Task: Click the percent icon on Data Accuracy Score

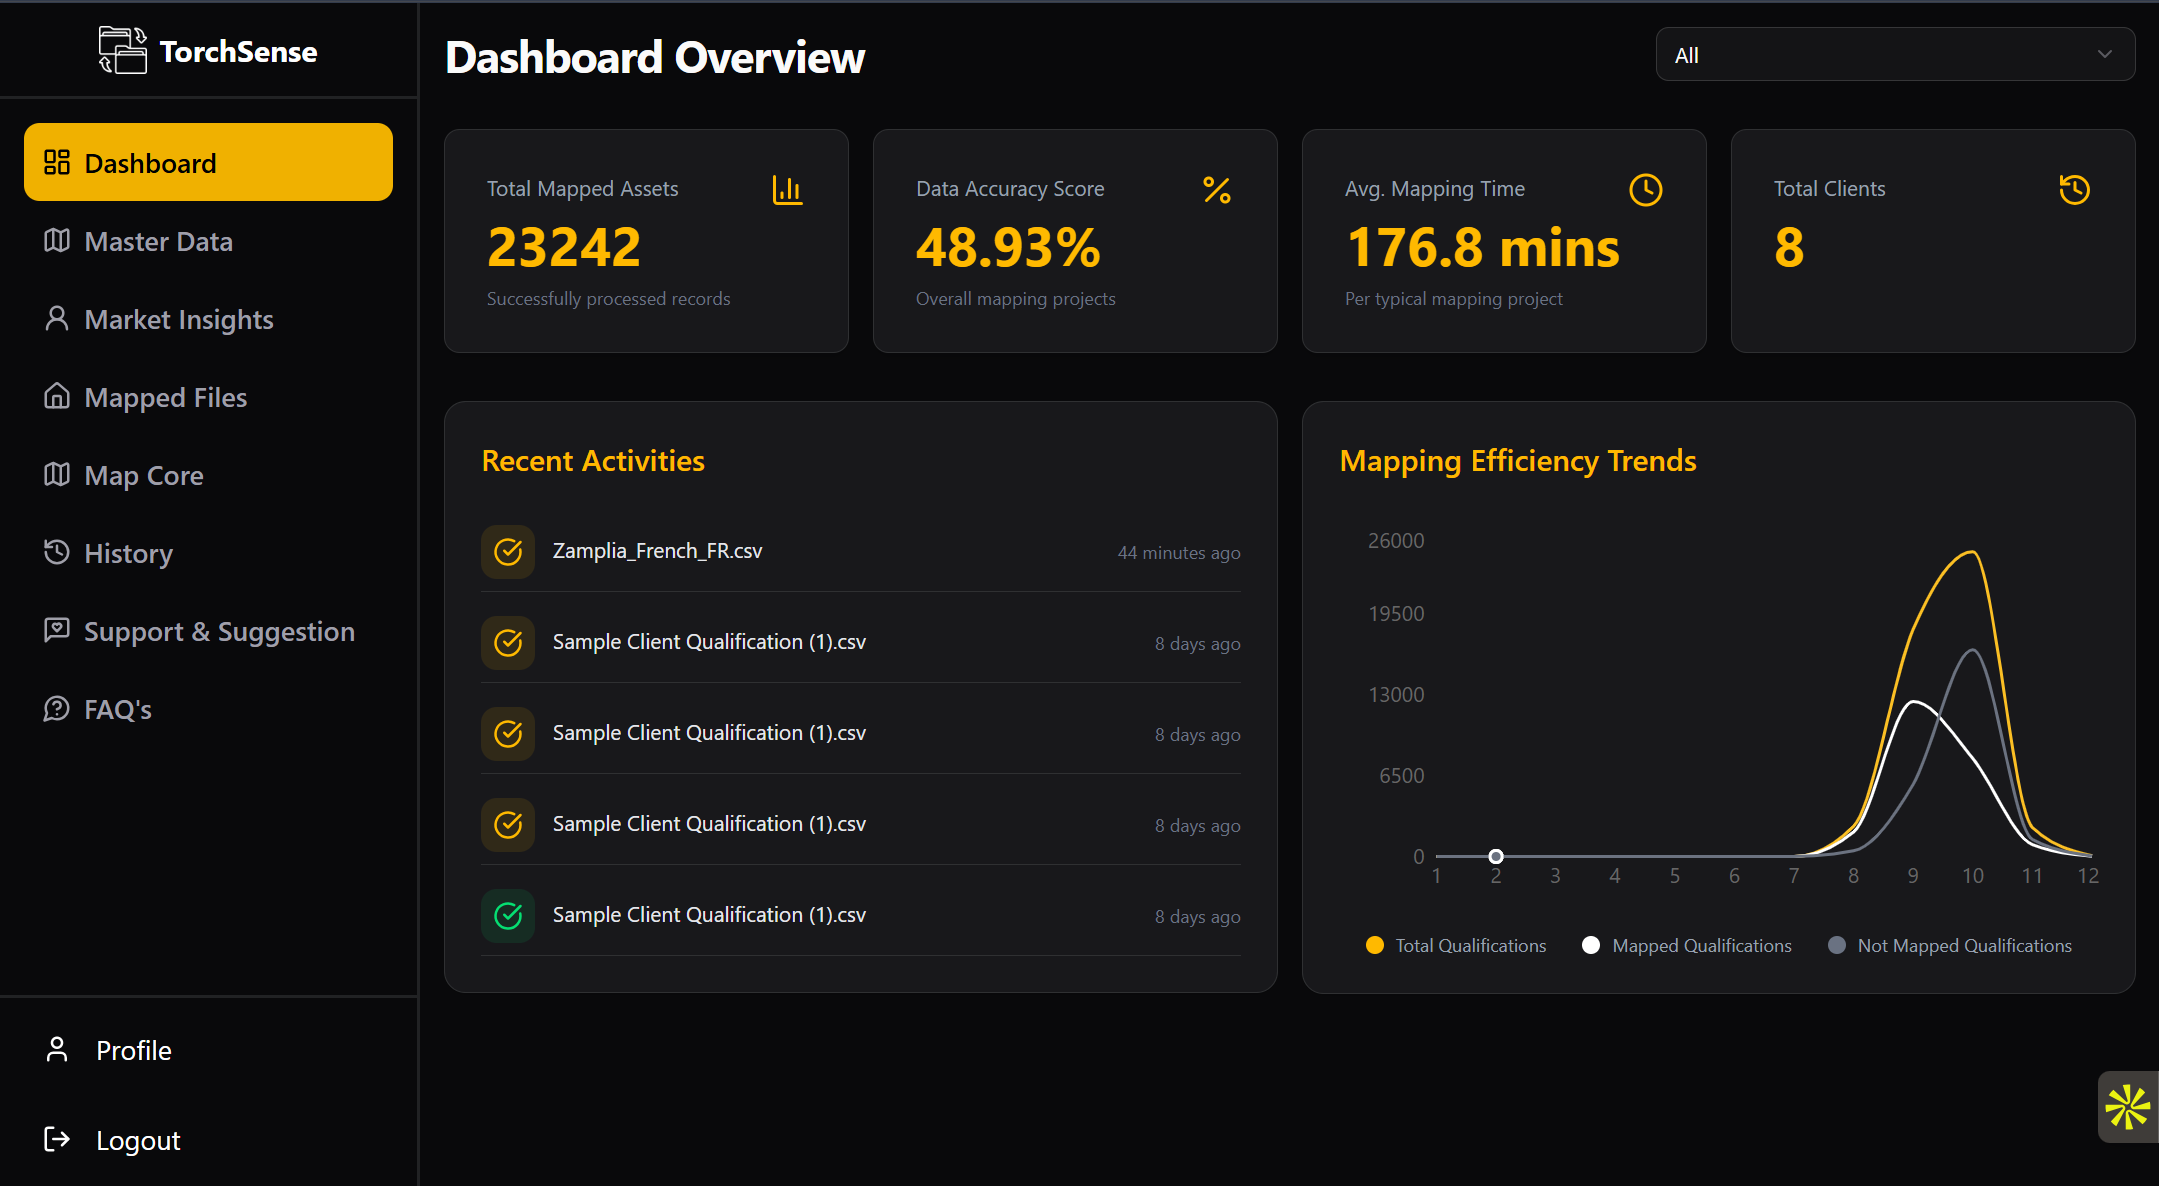Action: tap(1216, 190)
